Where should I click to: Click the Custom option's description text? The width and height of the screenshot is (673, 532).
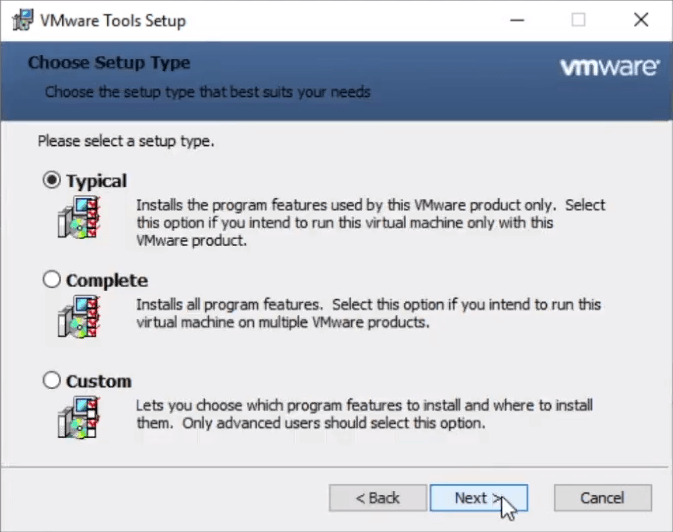[x=364, y=414]
